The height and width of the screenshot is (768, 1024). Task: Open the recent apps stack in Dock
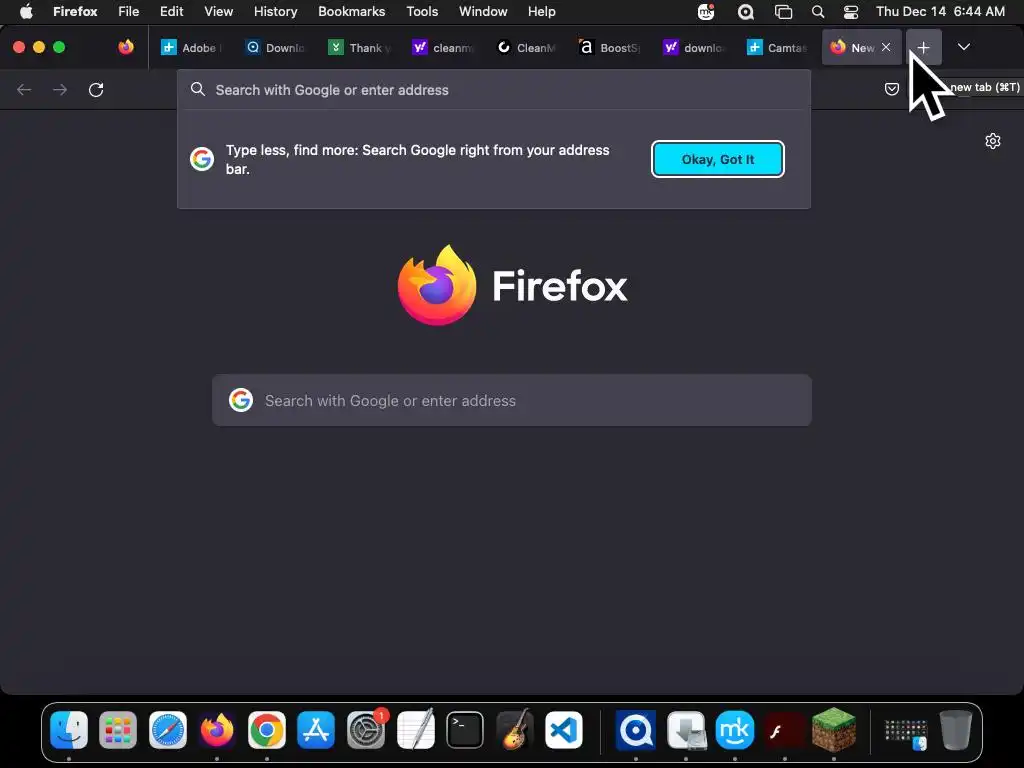coord(906,732)
